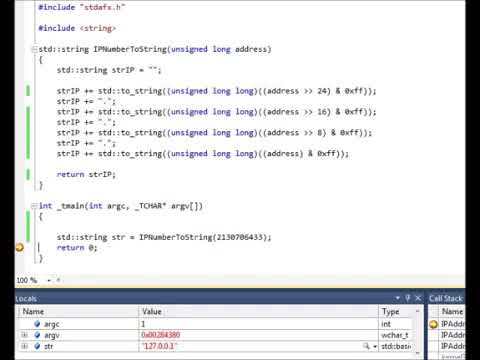This screenshot has width=480, height=360.
Task: Click the #include "stdafx.h" line
Action: point(82,7)
